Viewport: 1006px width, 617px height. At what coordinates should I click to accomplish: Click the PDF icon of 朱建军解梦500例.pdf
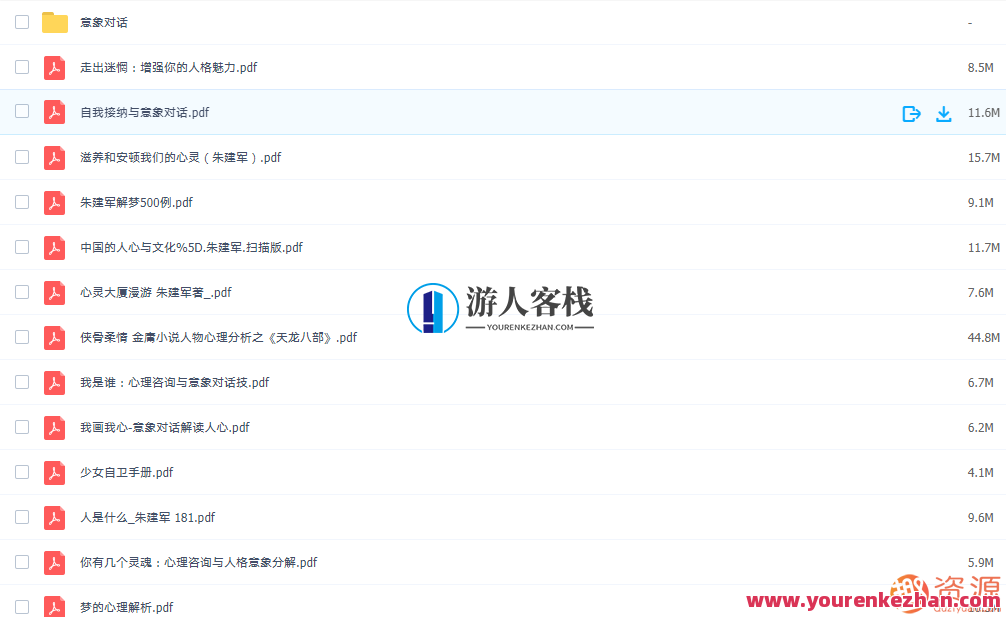pos(54,202)
